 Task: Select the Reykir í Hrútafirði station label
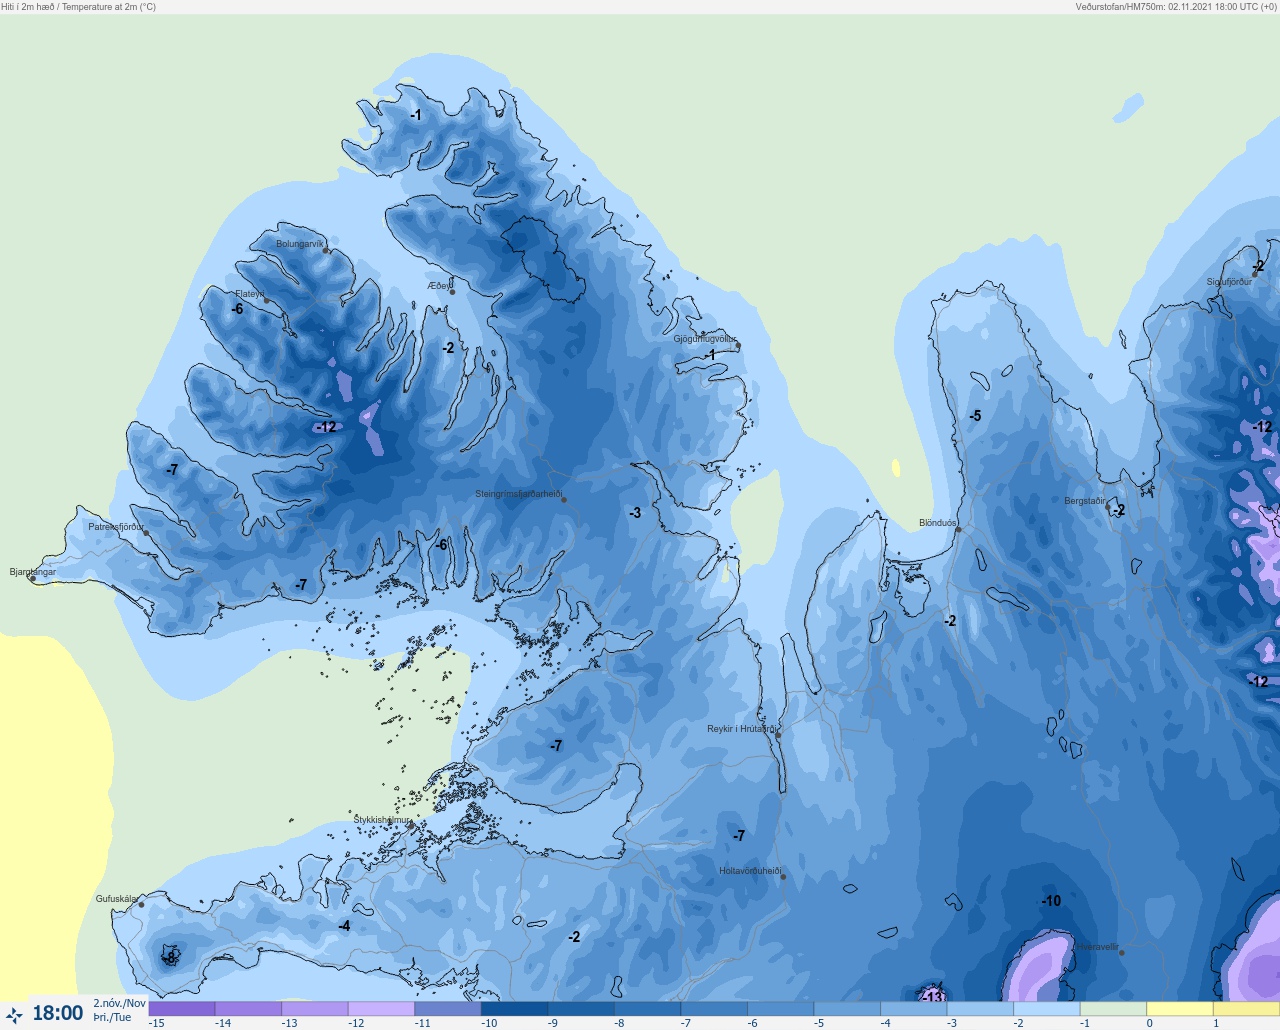click(x=741, y=729)
